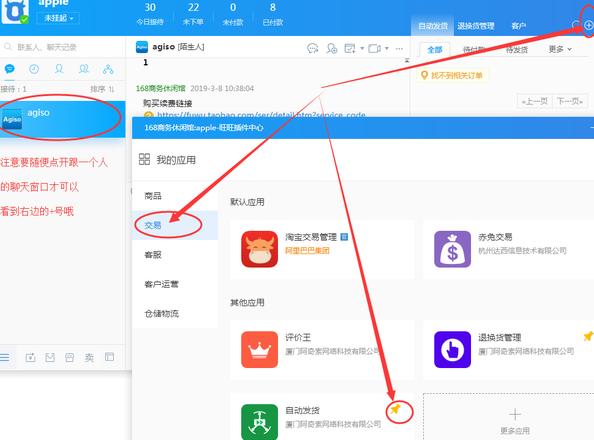
Task: Open the shop icon at sidebar bottom
Action: [70, 357]
